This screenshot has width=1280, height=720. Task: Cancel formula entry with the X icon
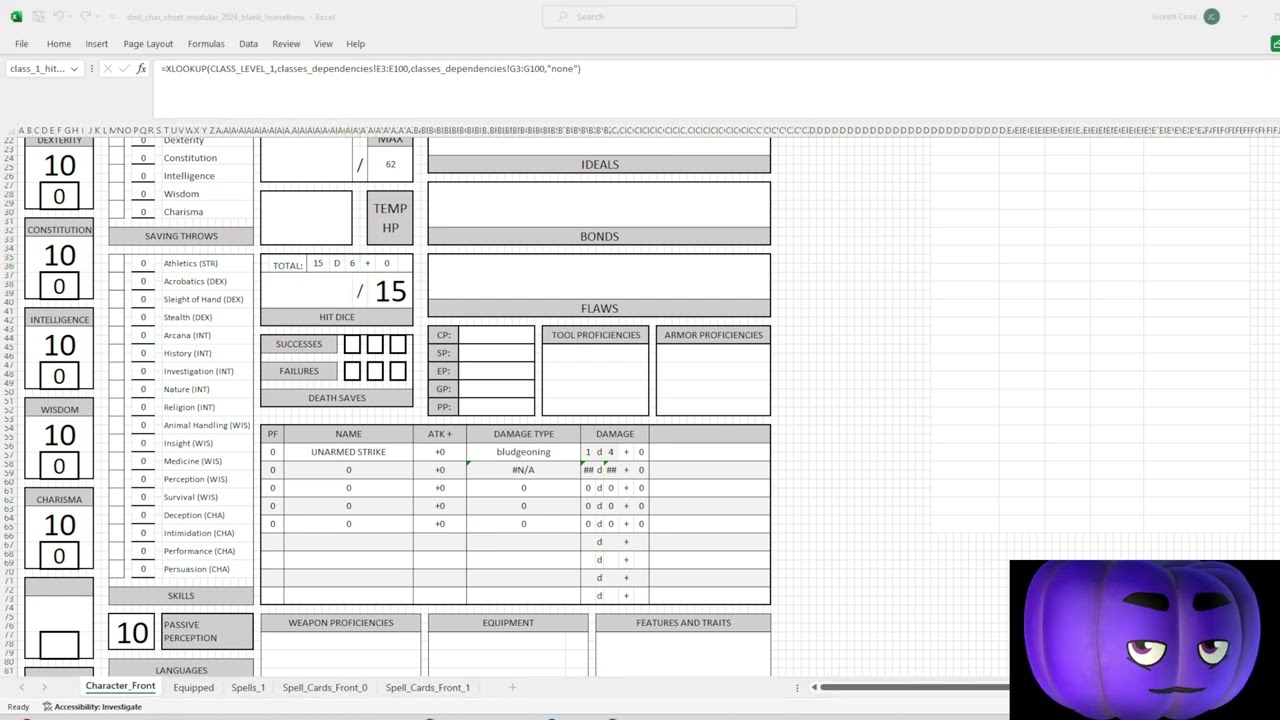108,69
